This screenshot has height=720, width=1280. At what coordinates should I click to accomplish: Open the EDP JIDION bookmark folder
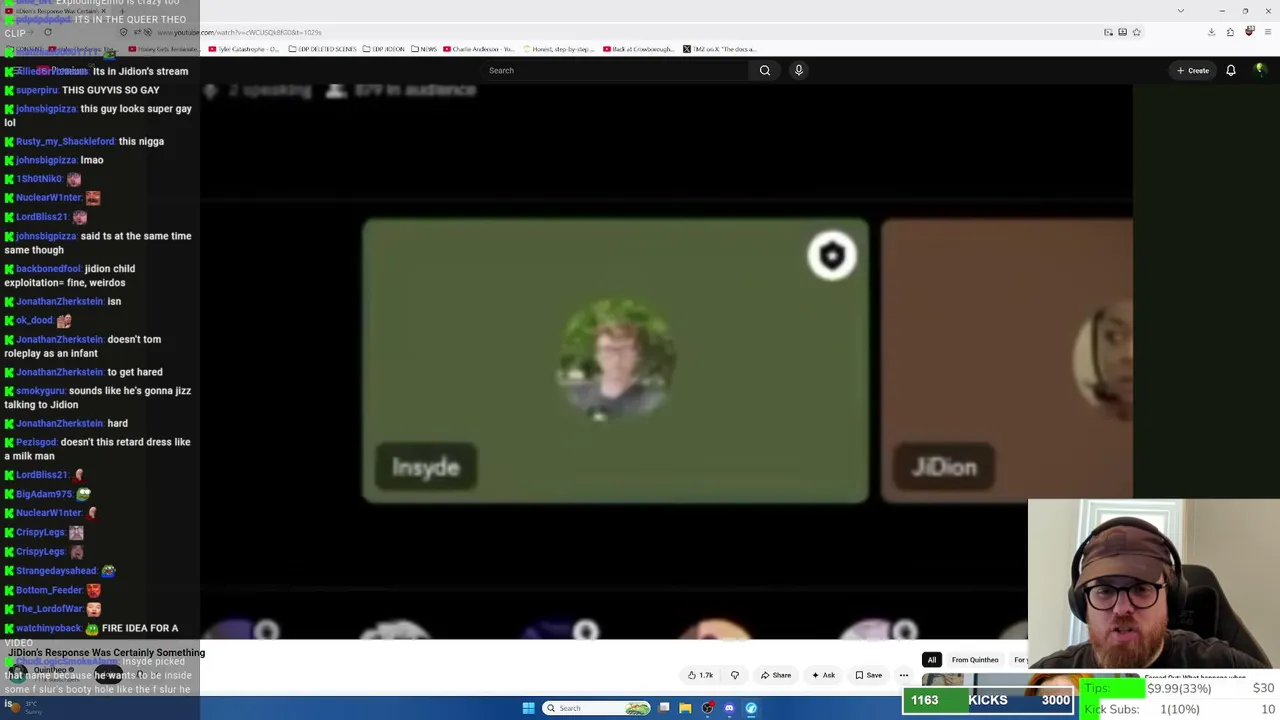click(384, 49)
